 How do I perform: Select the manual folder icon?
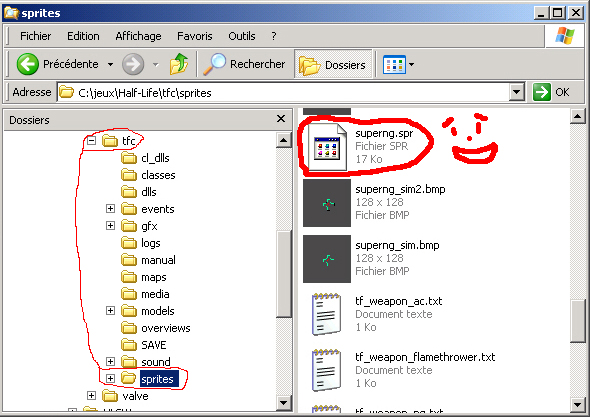[129, 260]
